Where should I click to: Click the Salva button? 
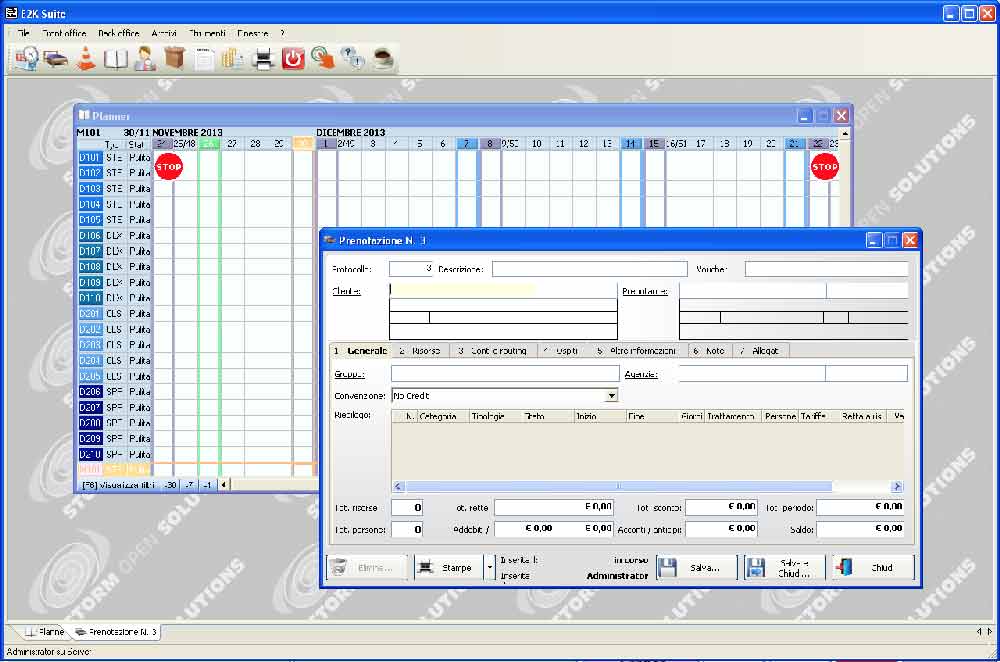coord(696,567)
